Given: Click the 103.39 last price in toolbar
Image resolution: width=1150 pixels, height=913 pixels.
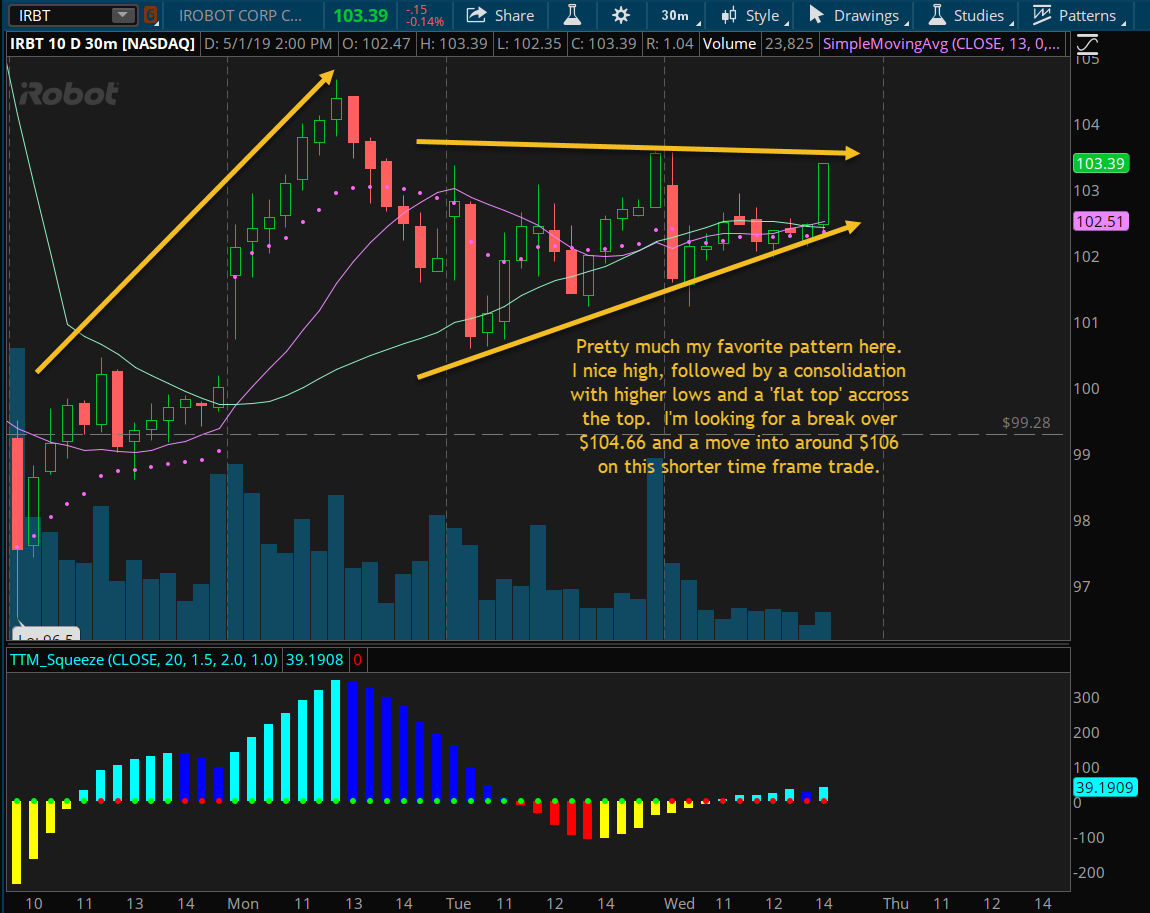Looking at the screenshot, I should click(360, 15).
